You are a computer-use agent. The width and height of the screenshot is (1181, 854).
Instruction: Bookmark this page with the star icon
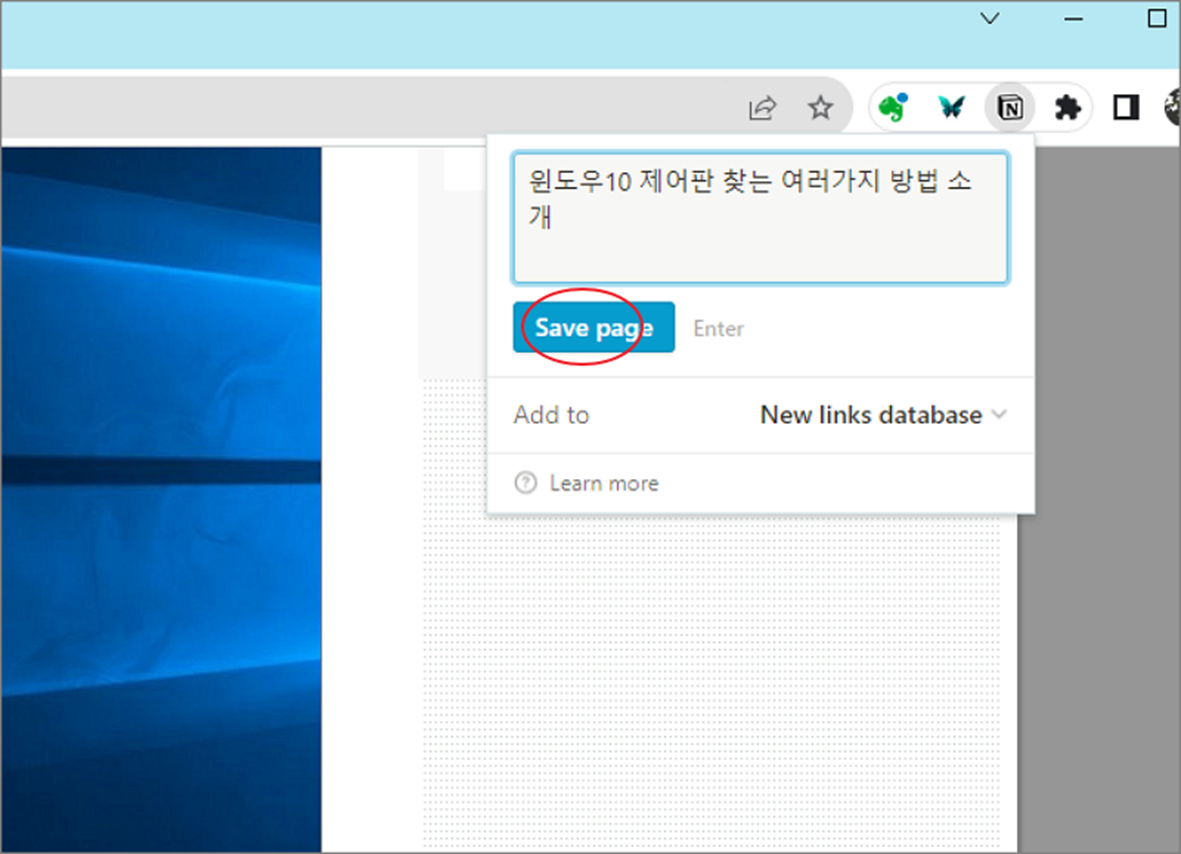[820, 108]
